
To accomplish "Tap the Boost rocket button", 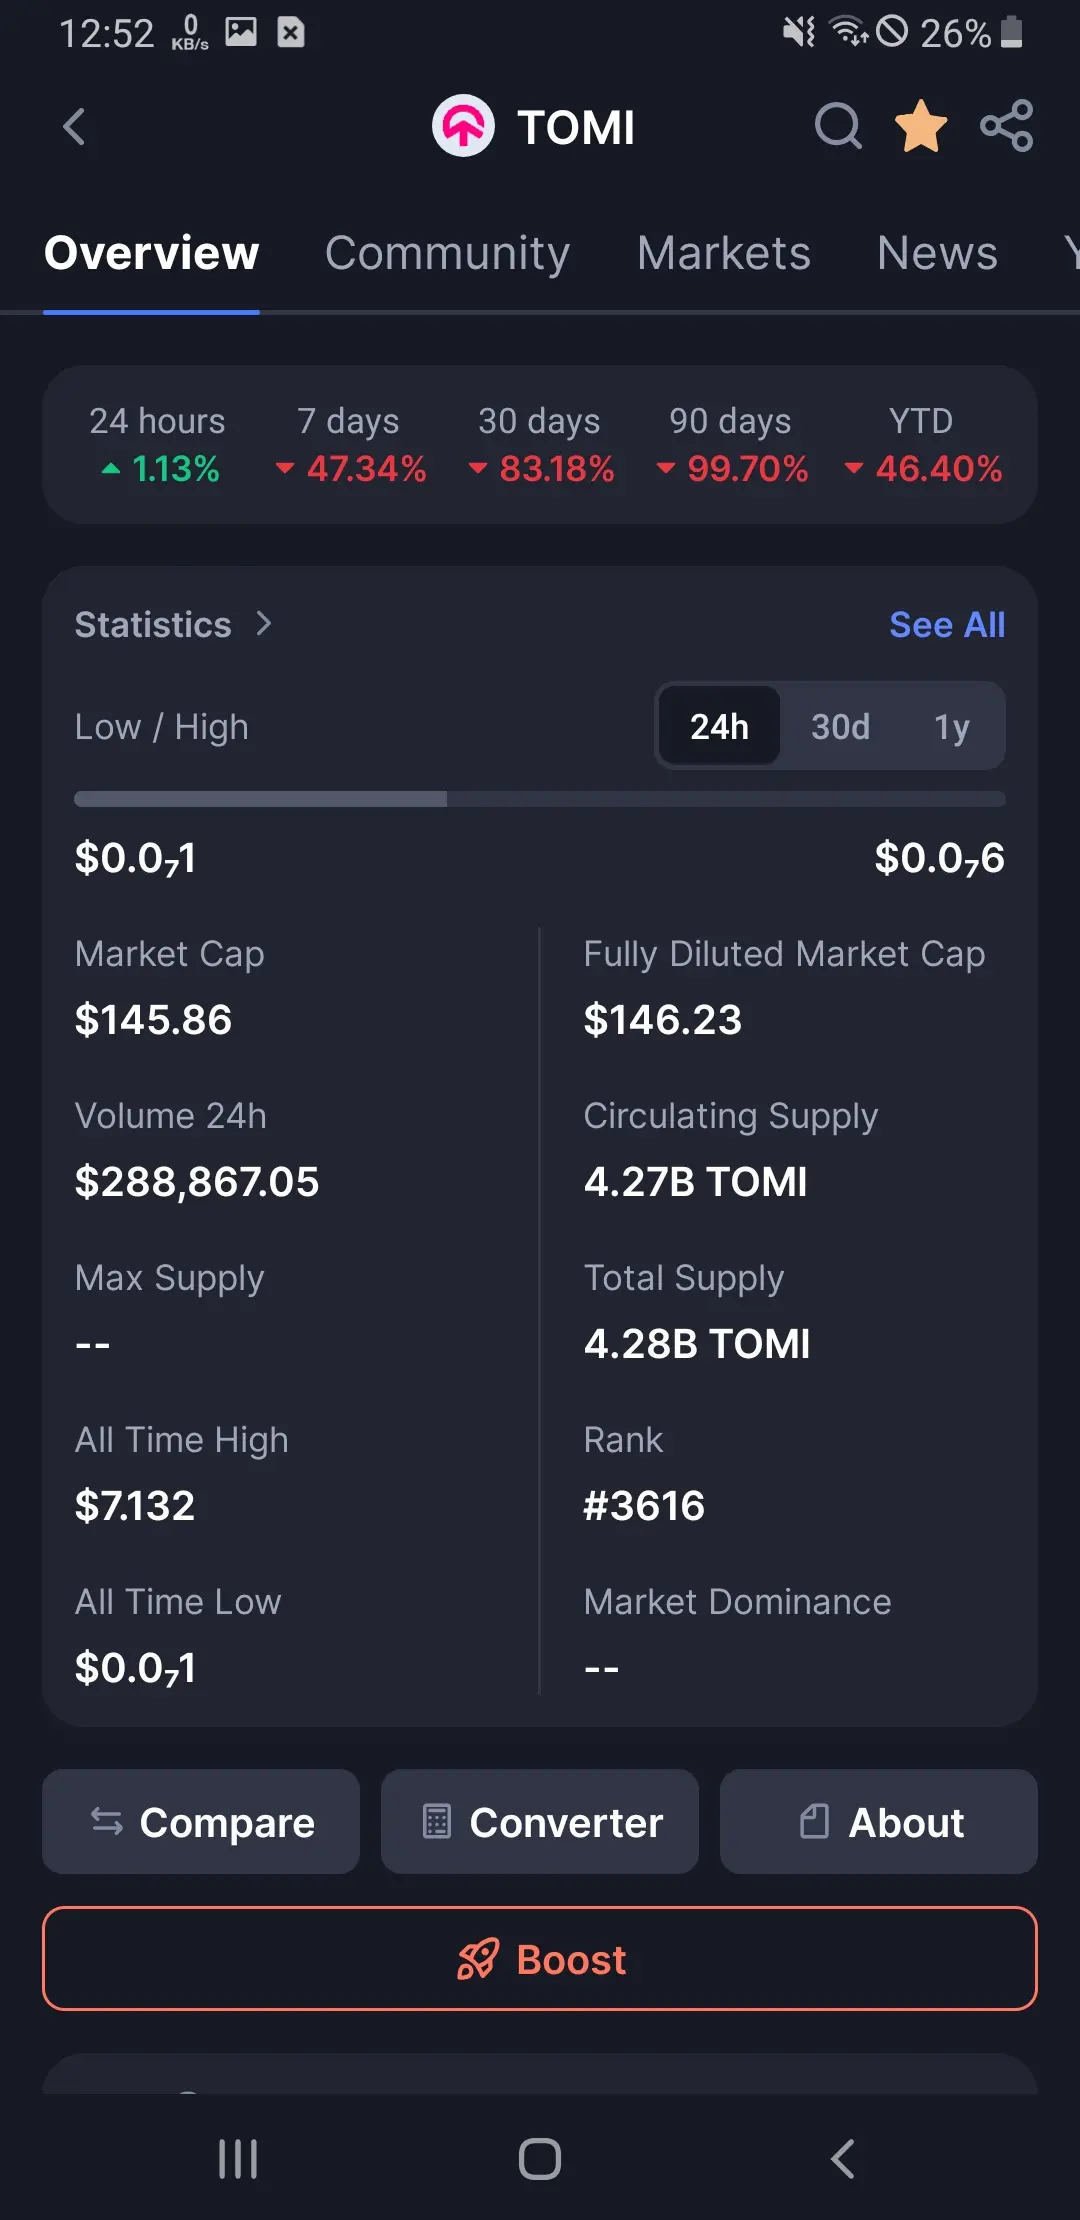I will tap(540, 1959).
